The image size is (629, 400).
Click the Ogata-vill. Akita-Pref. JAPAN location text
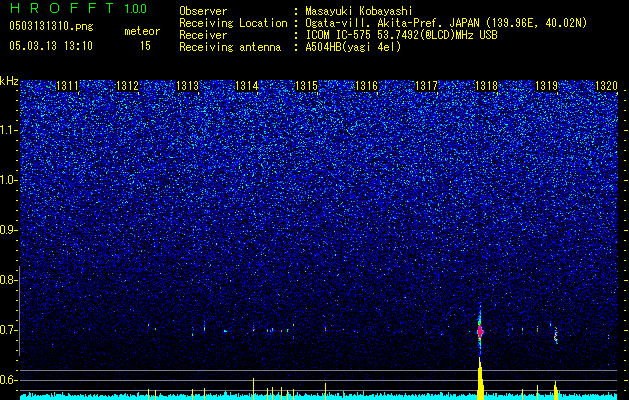pos(446,24)
